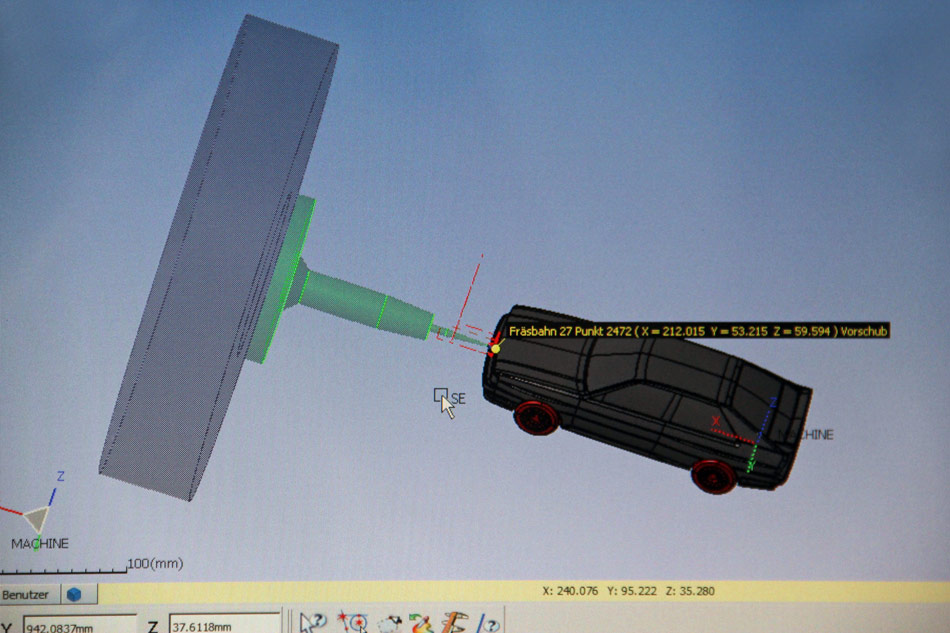The width and height of the screenshot is (950, 633).
Task: Click the yellow toolpath point marker
Action: 496,348
